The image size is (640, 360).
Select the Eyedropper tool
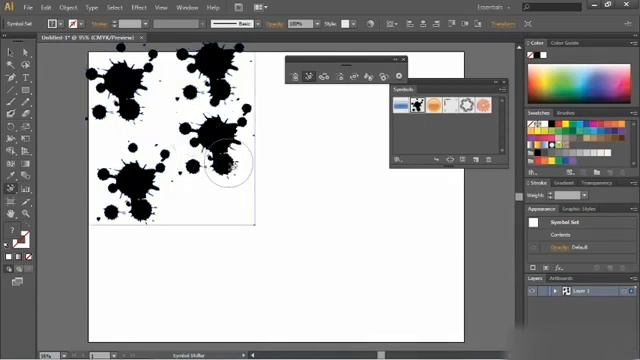11,176
